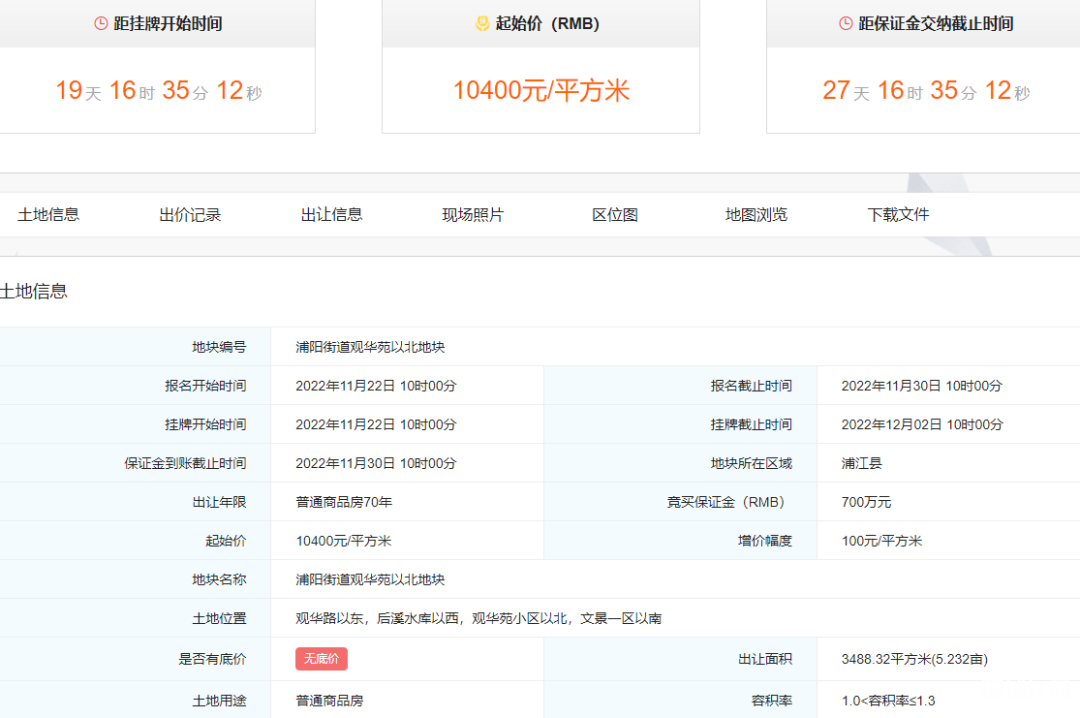Click the 土地位置 row label

click(219, 618)
